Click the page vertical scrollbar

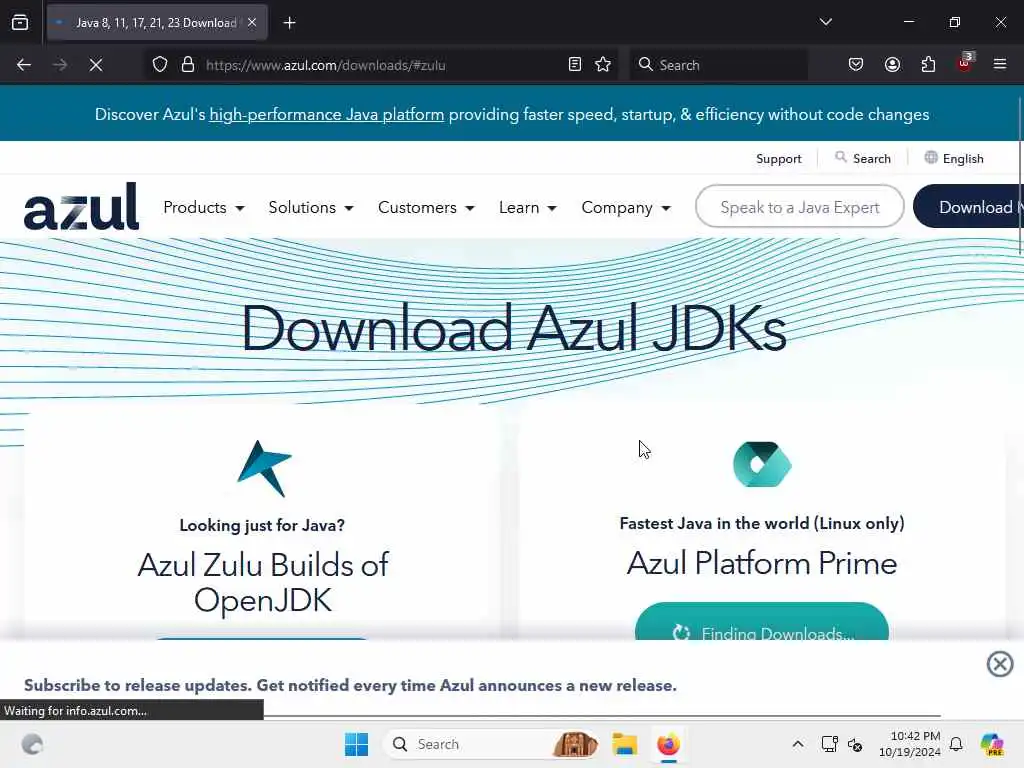1020,176
